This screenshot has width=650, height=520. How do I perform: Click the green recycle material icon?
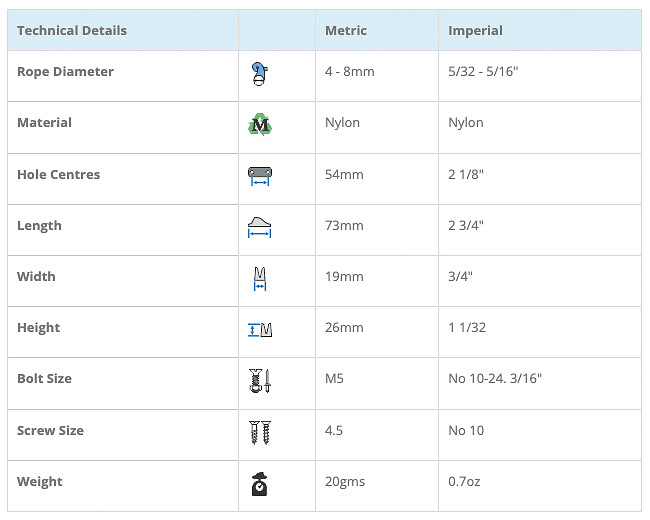click(x=260, y=124)
